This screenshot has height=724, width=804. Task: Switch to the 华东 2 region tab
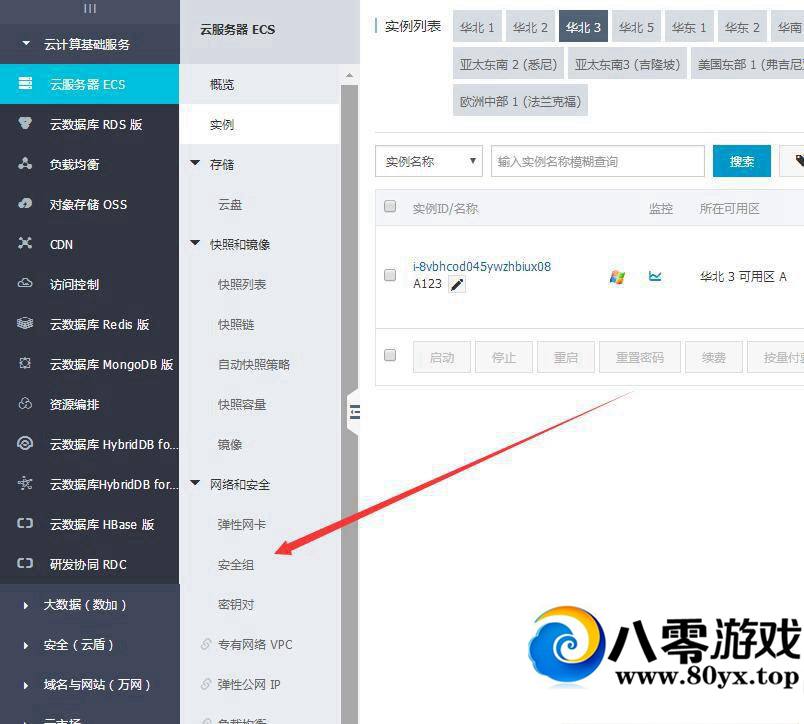point(742,27)
